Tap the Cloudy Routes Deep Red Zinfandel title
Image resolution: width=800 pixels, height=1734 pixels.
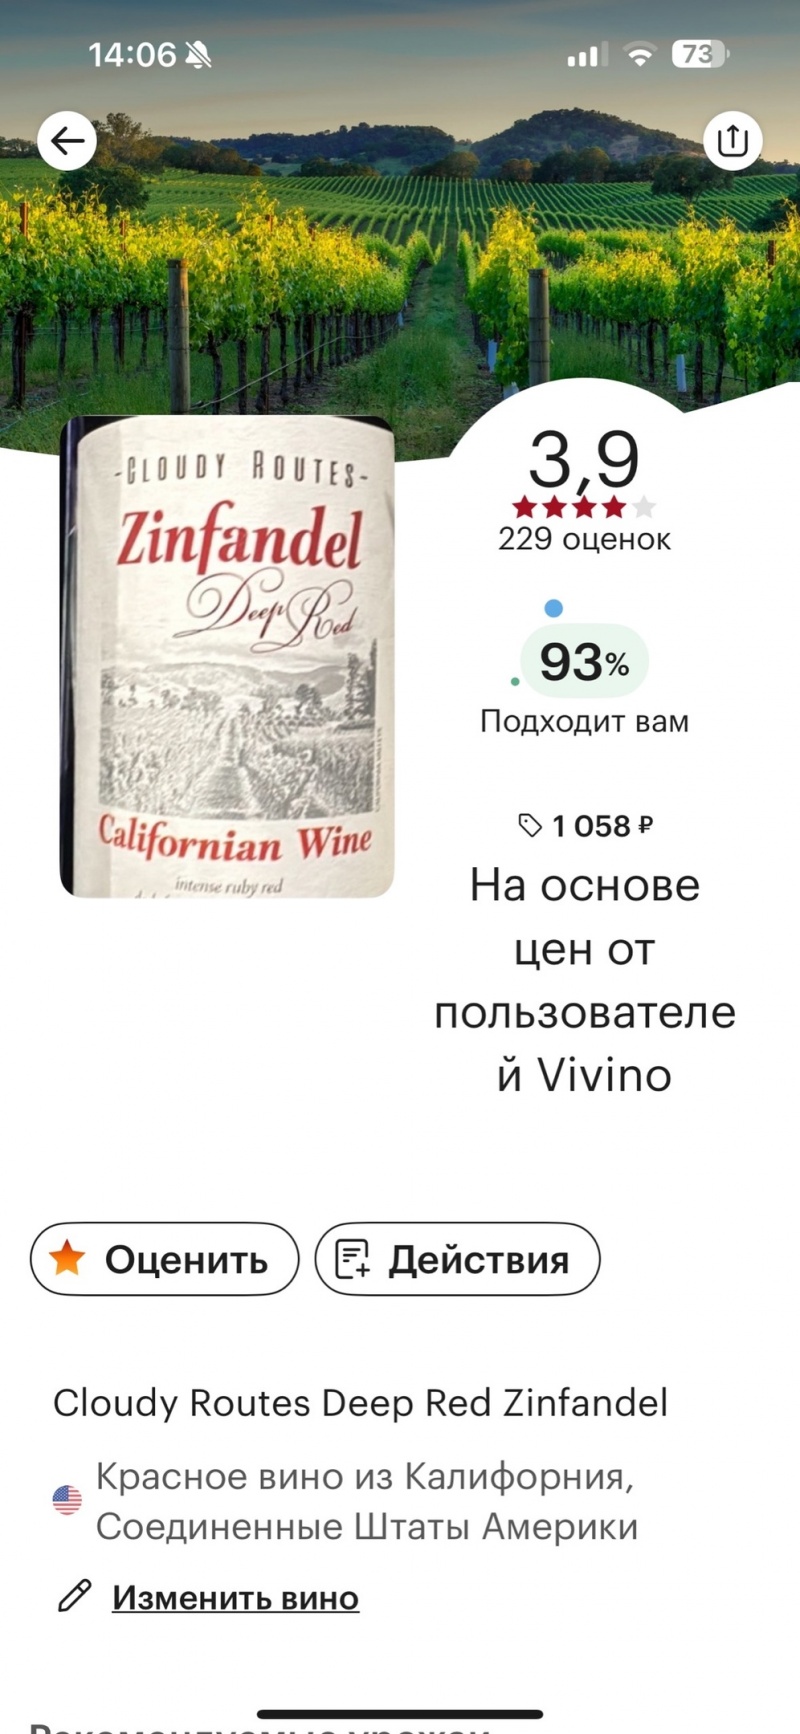360,1403
